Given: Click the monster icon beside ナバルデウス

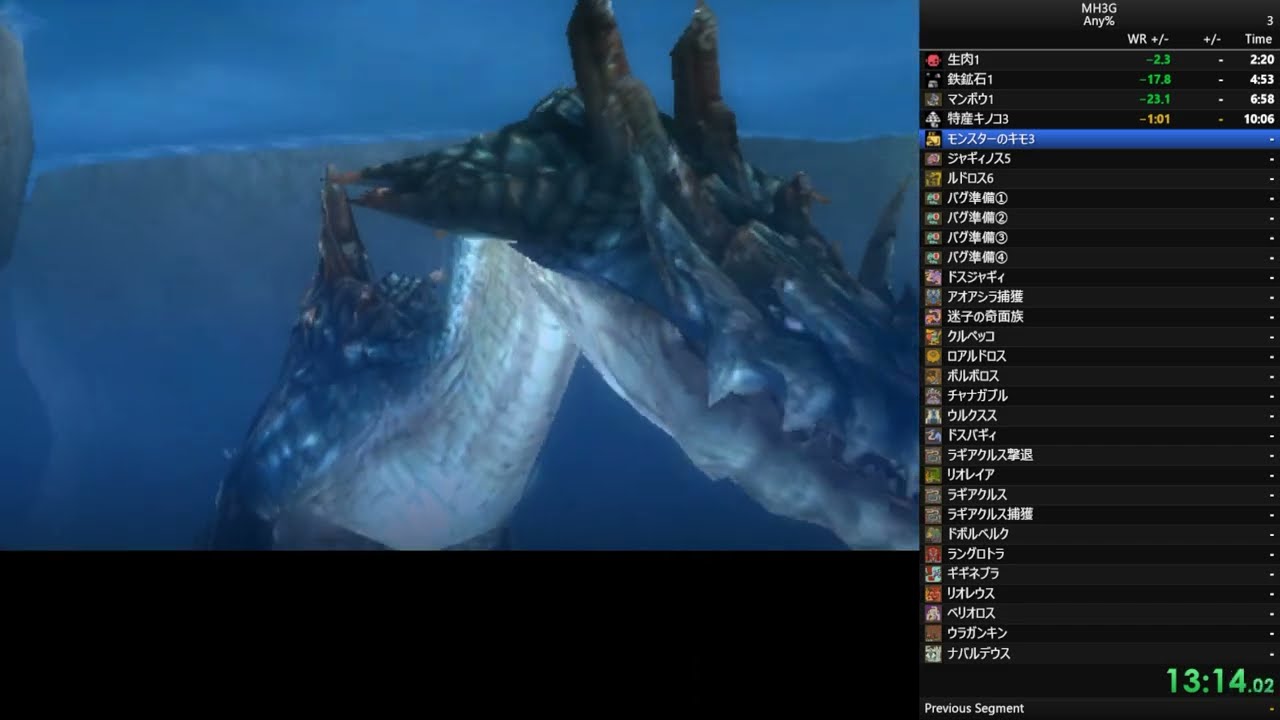Looking at the screenshot, I should [x=933, y=653].
